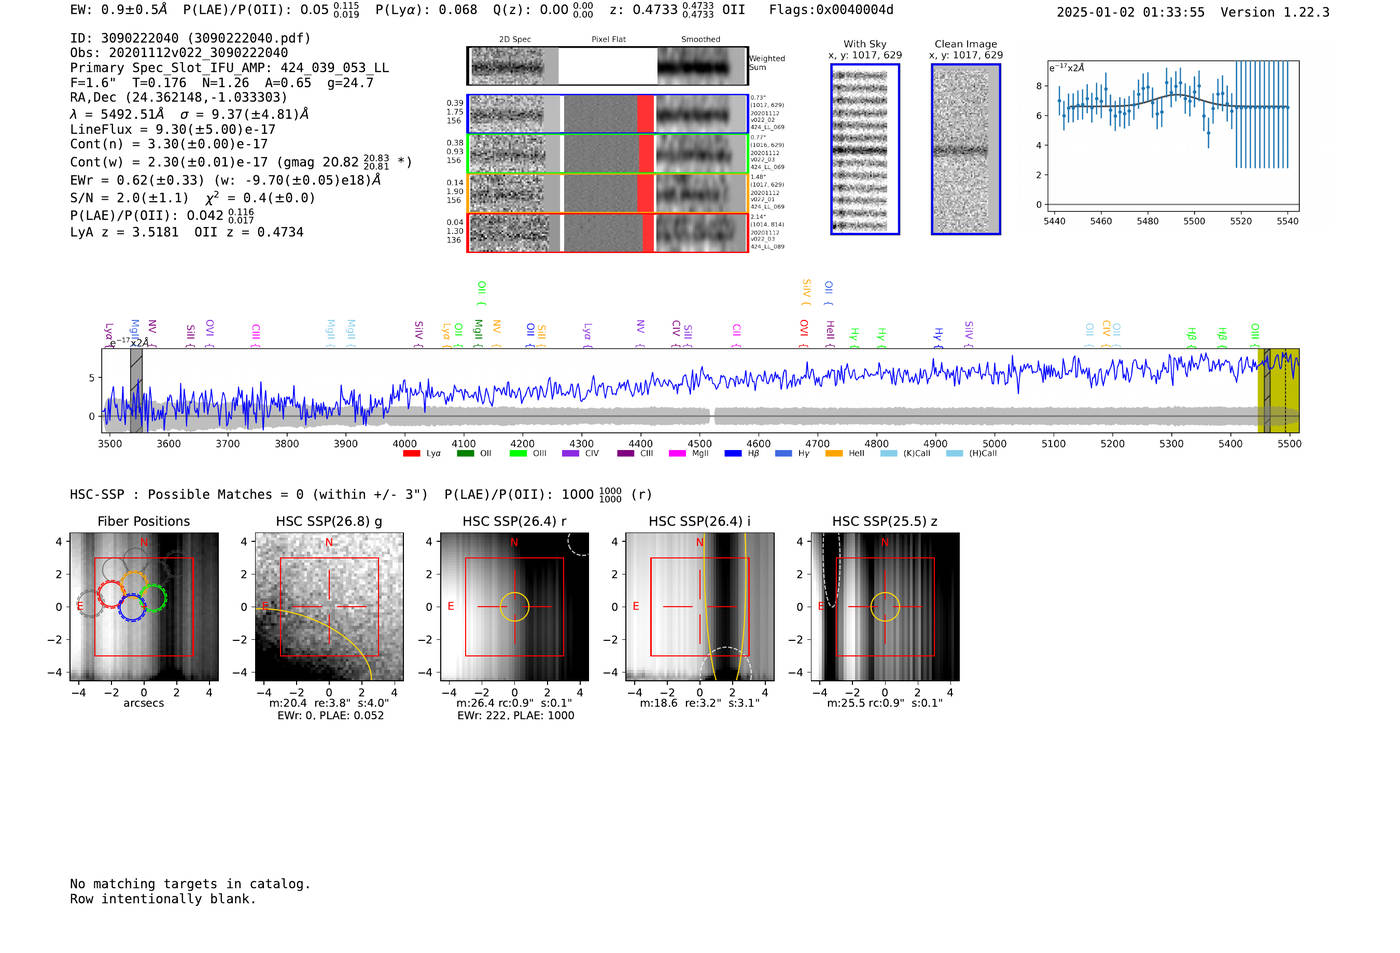Image resolution: width=1400 pixels, height=953 pixels.
Task: Open the HSC SSP(26.4) i image
Action: pos(700,607)
